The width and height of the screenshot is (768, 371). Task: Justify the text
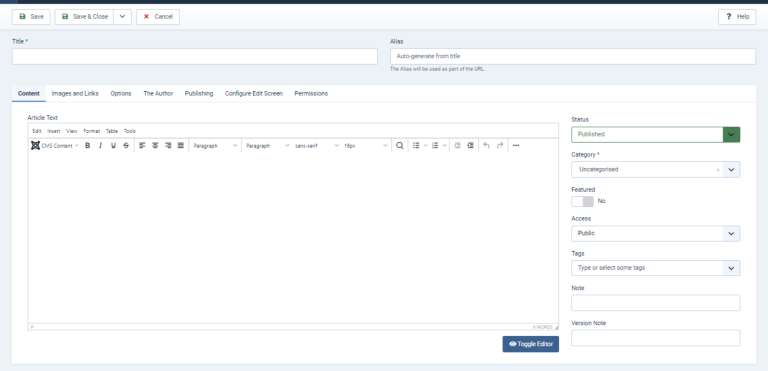(181, 146)
